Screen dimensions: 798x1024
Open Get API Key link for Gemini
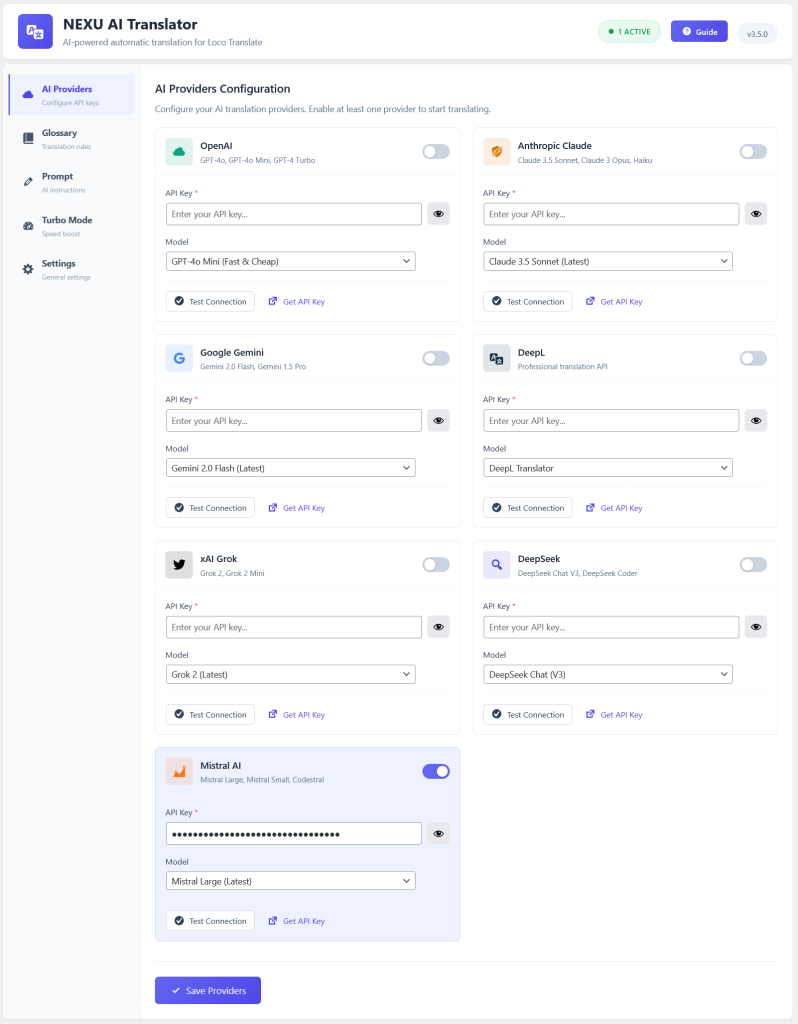tap(296, 508)
